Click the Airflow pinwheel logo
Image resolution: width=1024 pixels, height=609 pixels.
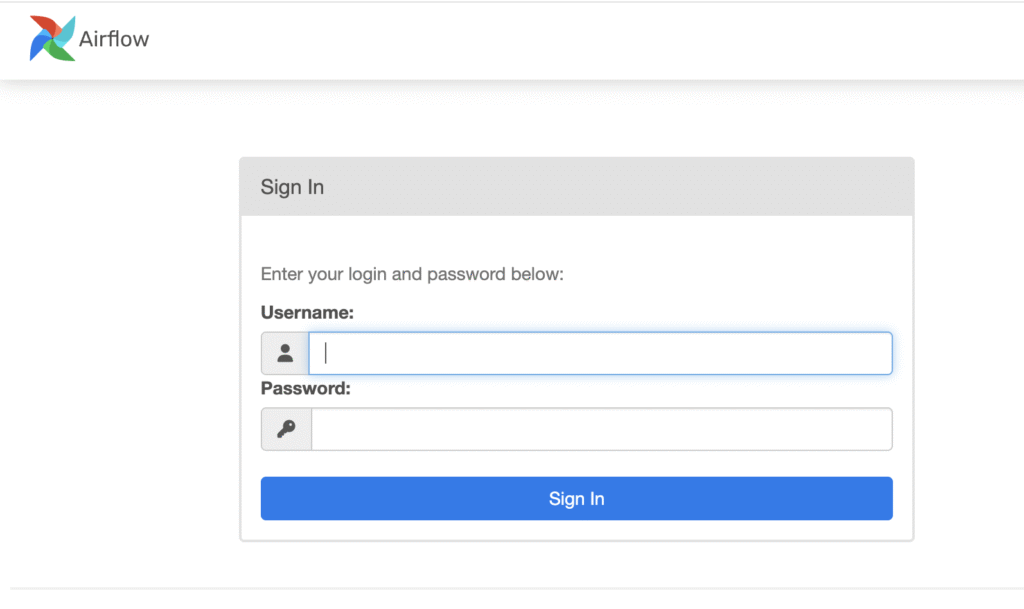pyautogui.click(x=52, y=39)
